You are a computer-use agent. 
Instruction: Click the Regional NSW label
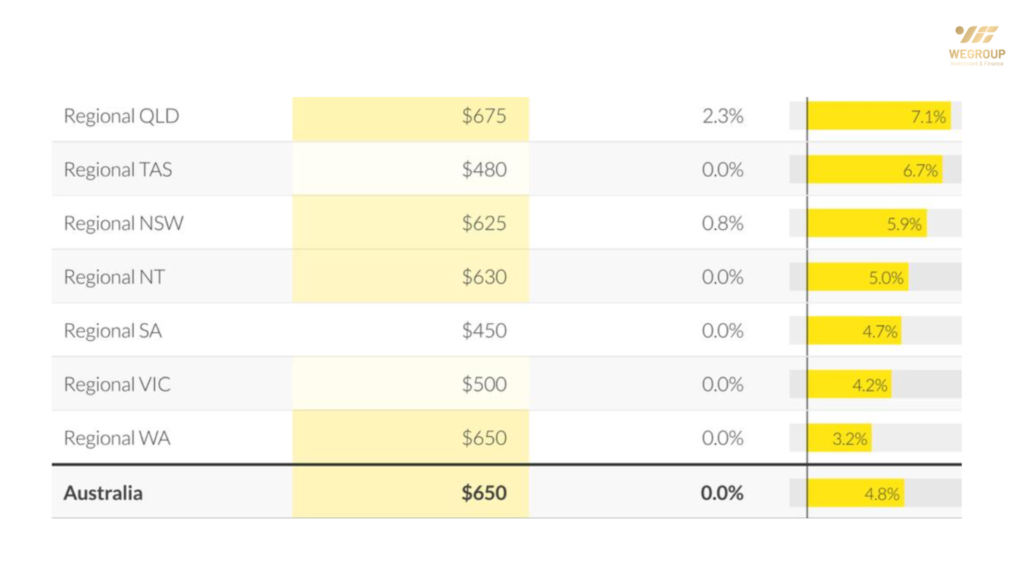pyautogui.click(x=123, y=224)
